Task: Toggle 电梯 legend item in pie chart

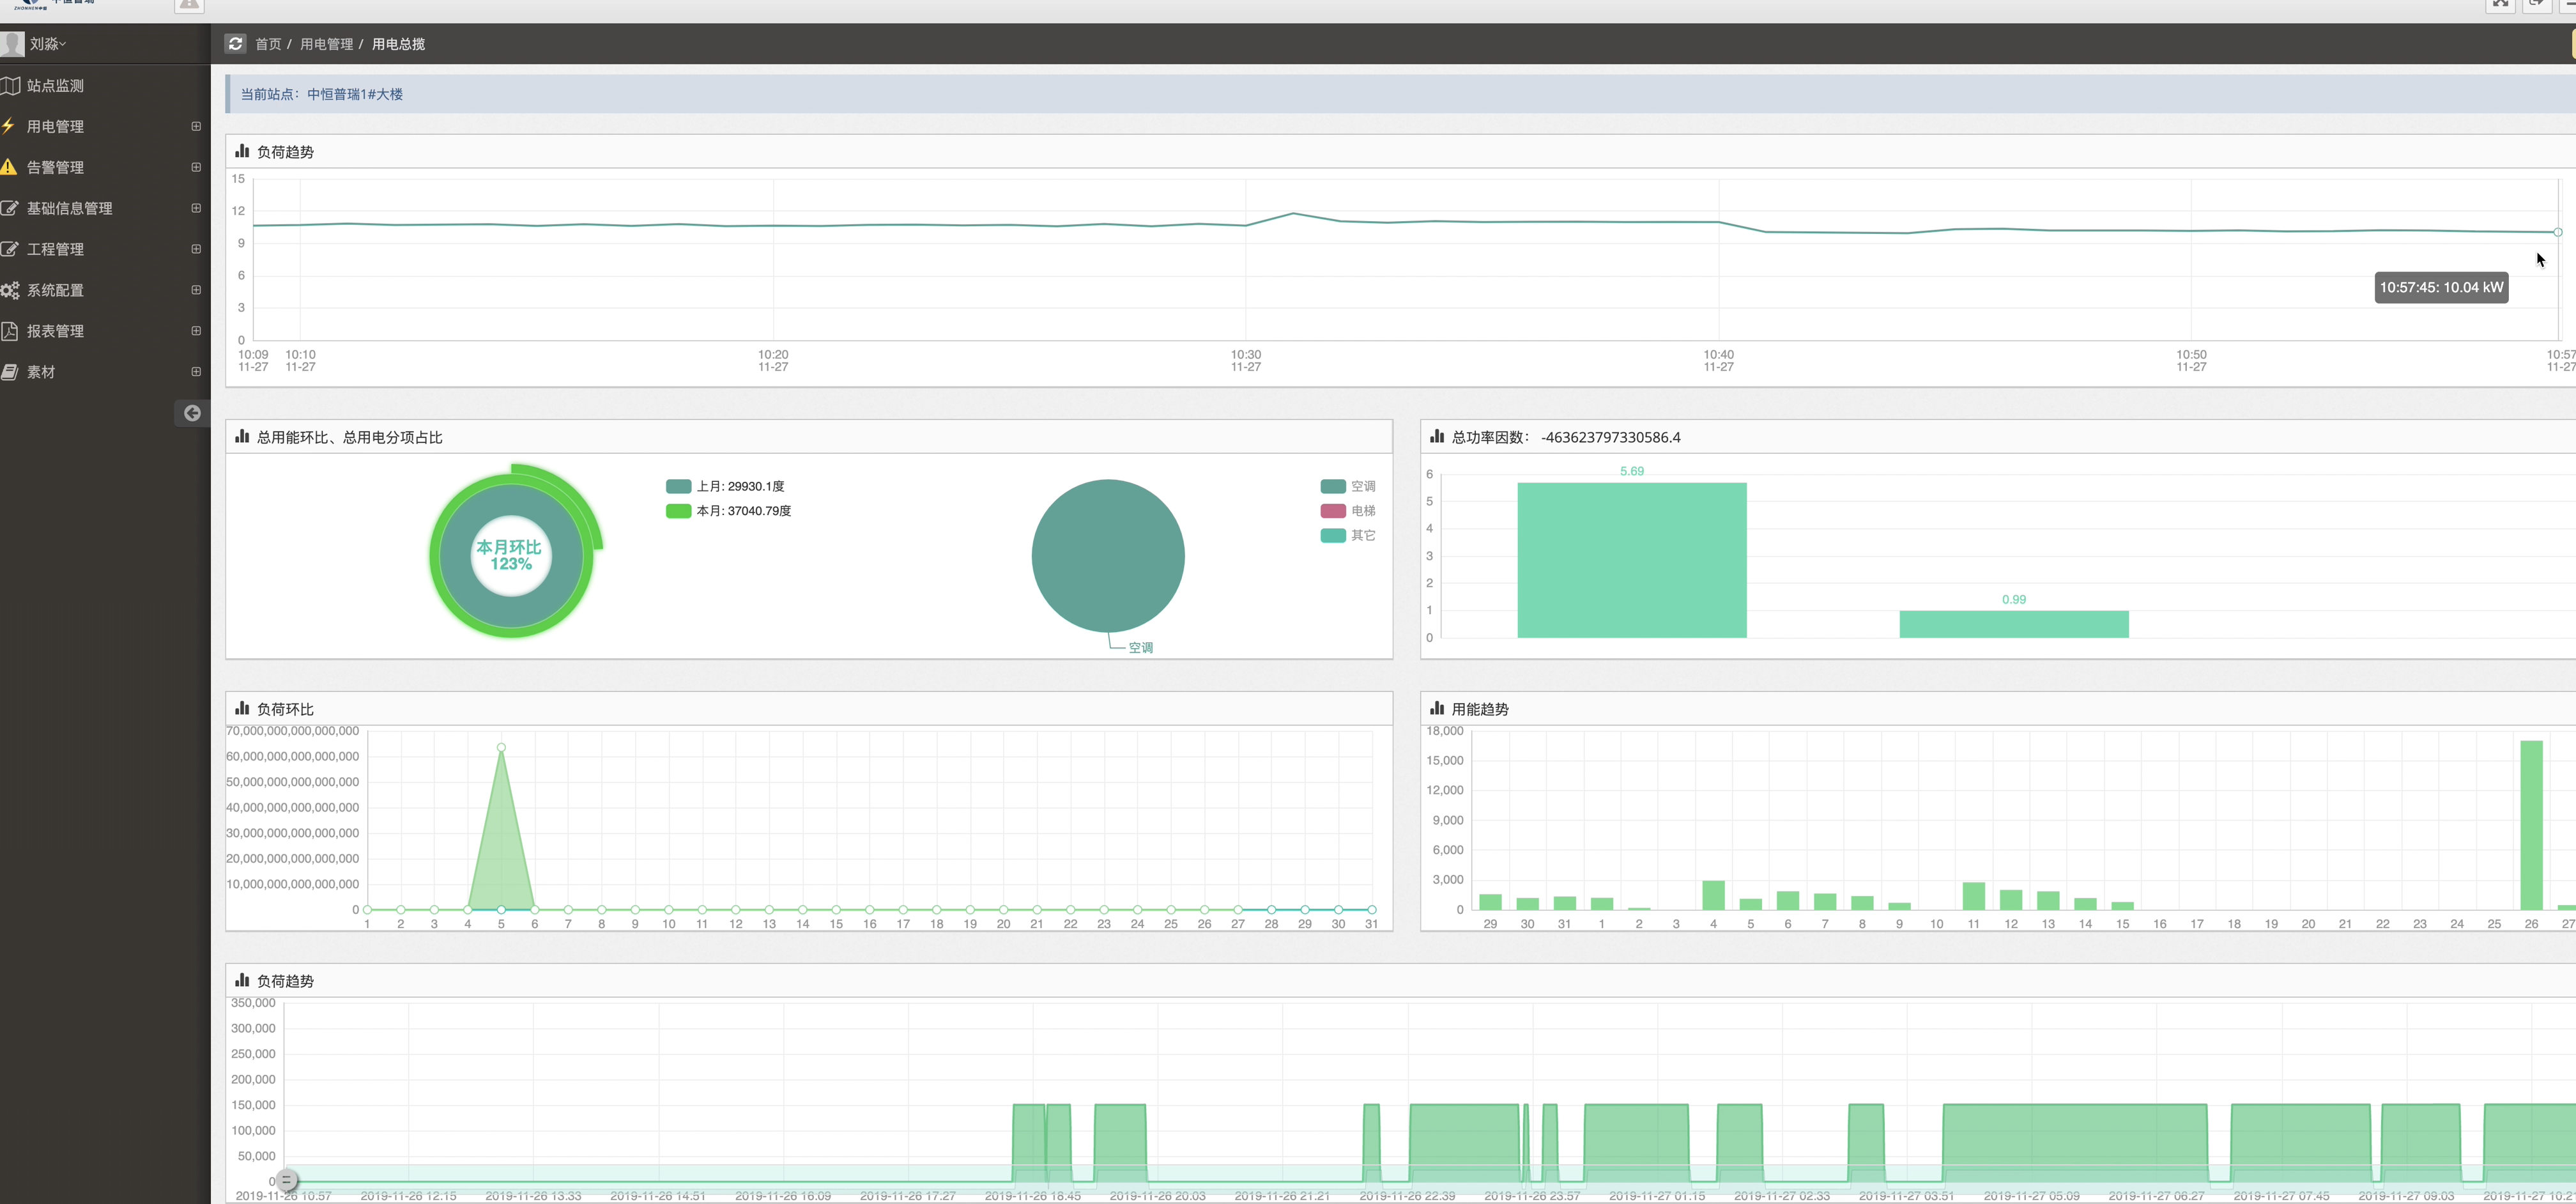Action: pyautogui.click(x=1348, y=511)
